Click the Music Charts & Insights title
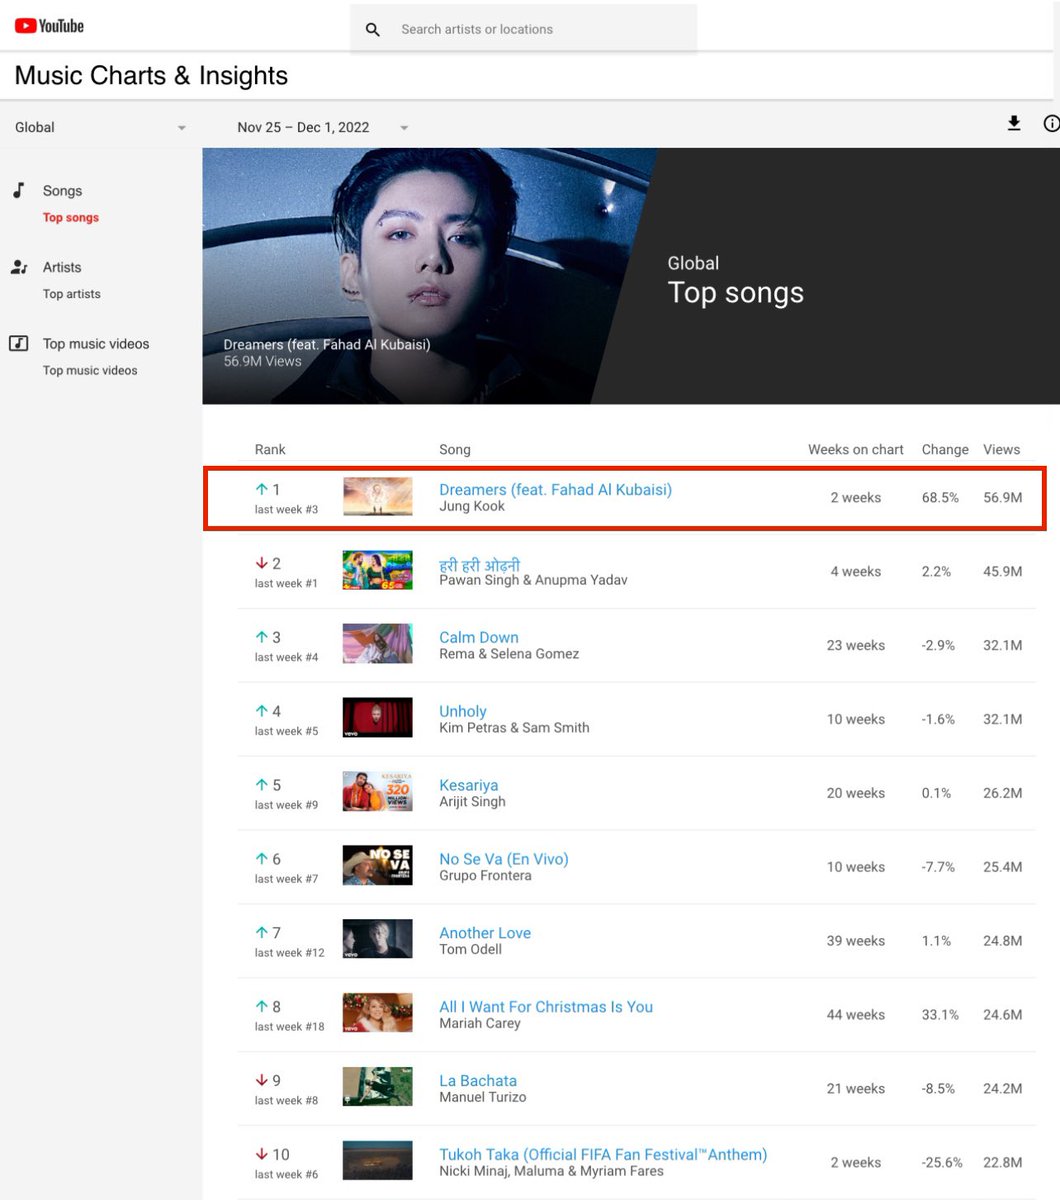The image size is (1060, 1200). coord(151,76)
